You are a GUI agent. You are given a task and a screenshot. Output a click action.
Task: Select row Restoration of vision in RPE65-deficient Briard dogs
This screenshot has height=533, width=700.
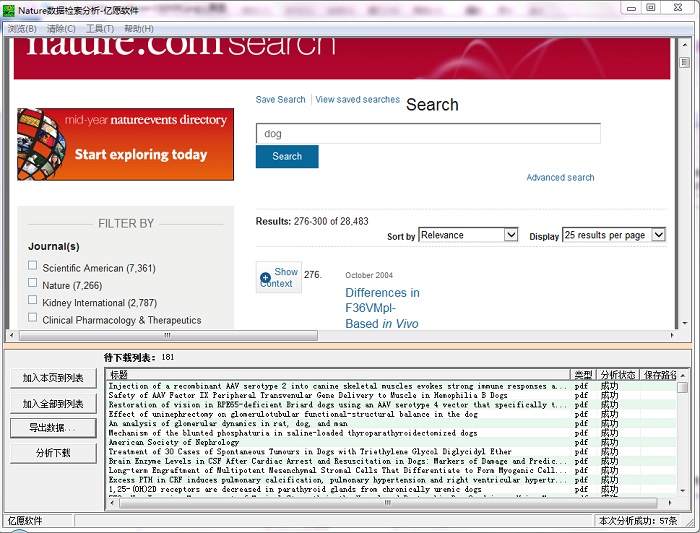click(x=392, y=405)
